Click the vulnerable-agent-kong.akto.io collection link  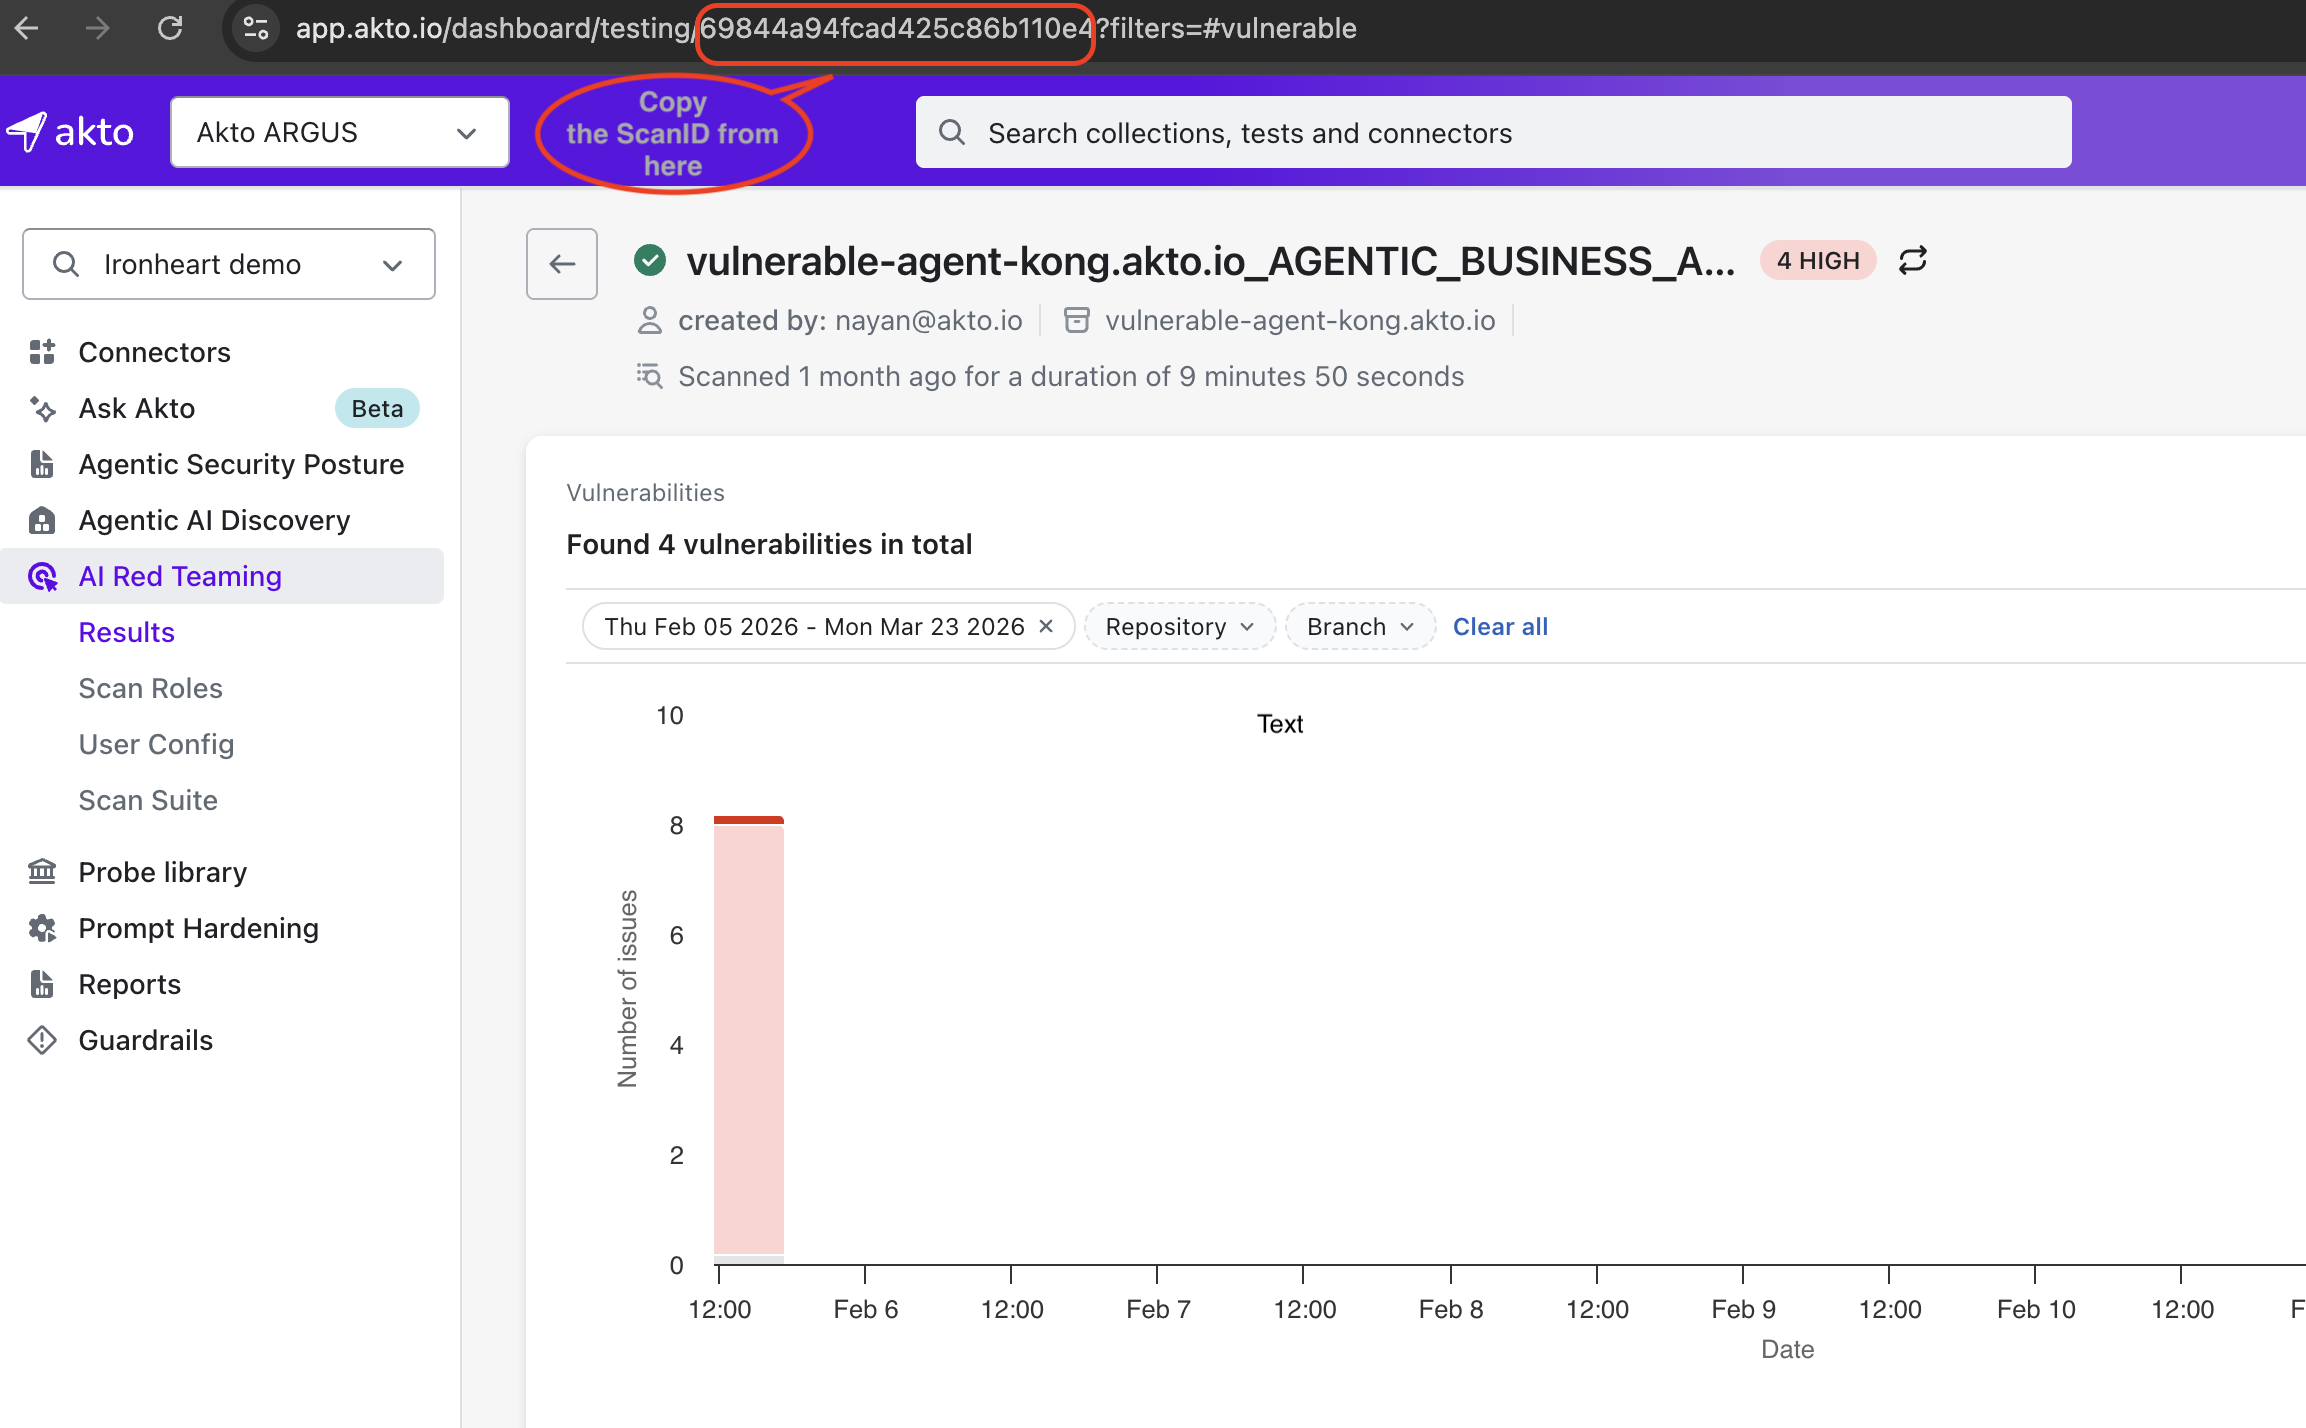pos(1299,320)
